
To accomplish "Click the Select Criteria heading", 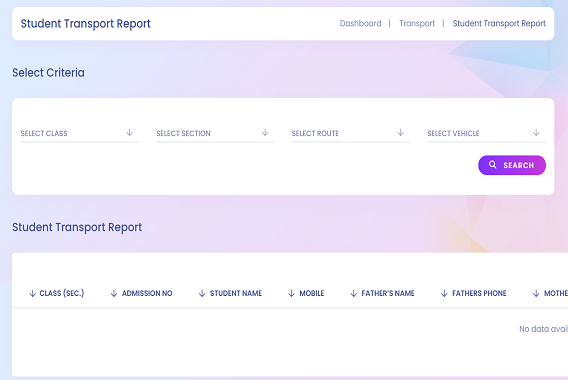I will (x=48, y=72).
